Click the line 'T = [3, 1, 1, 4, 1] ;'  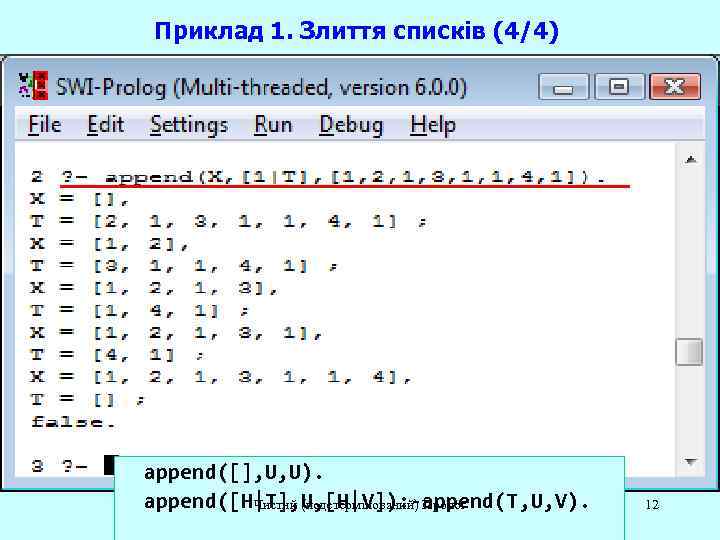[184, 266]
